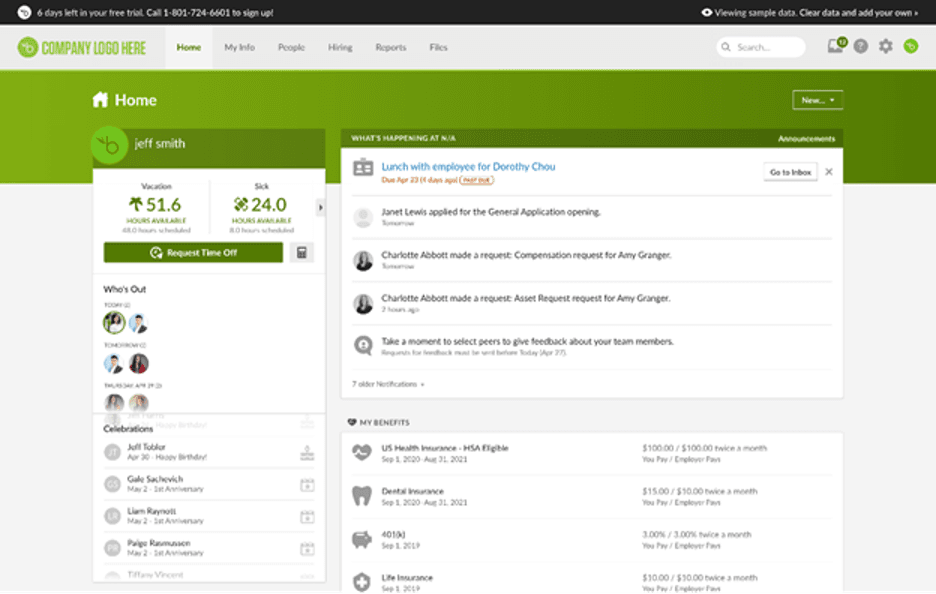
Task: Click the Go to Inbox button
Action: (789, 171)
